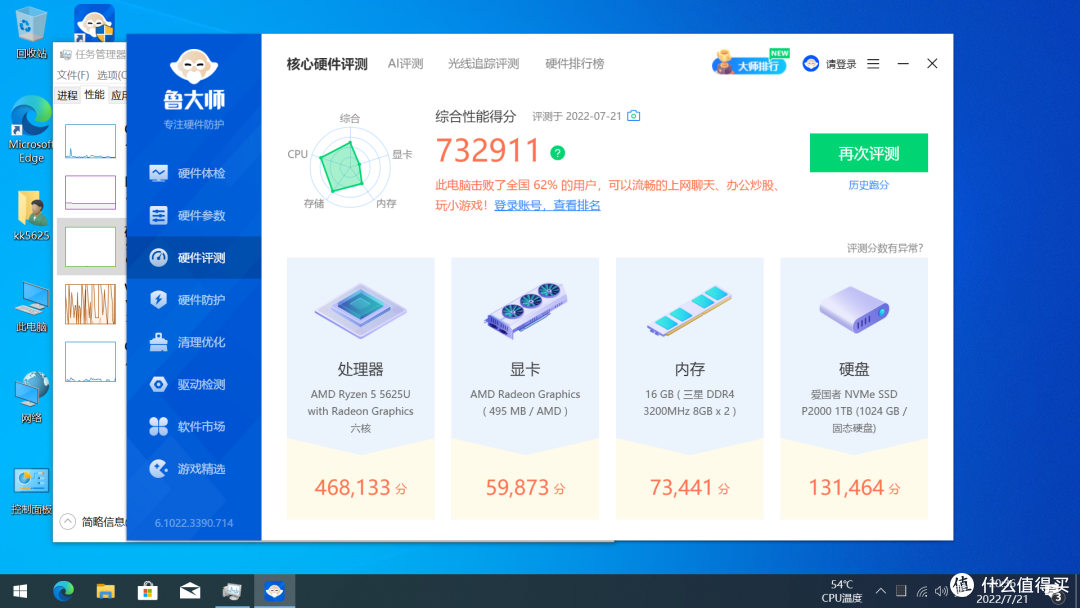The height and width of the screenshot is (608, 1080).
Task: Open Mail app from the taskbar
Action: click(x=190, y=591)
